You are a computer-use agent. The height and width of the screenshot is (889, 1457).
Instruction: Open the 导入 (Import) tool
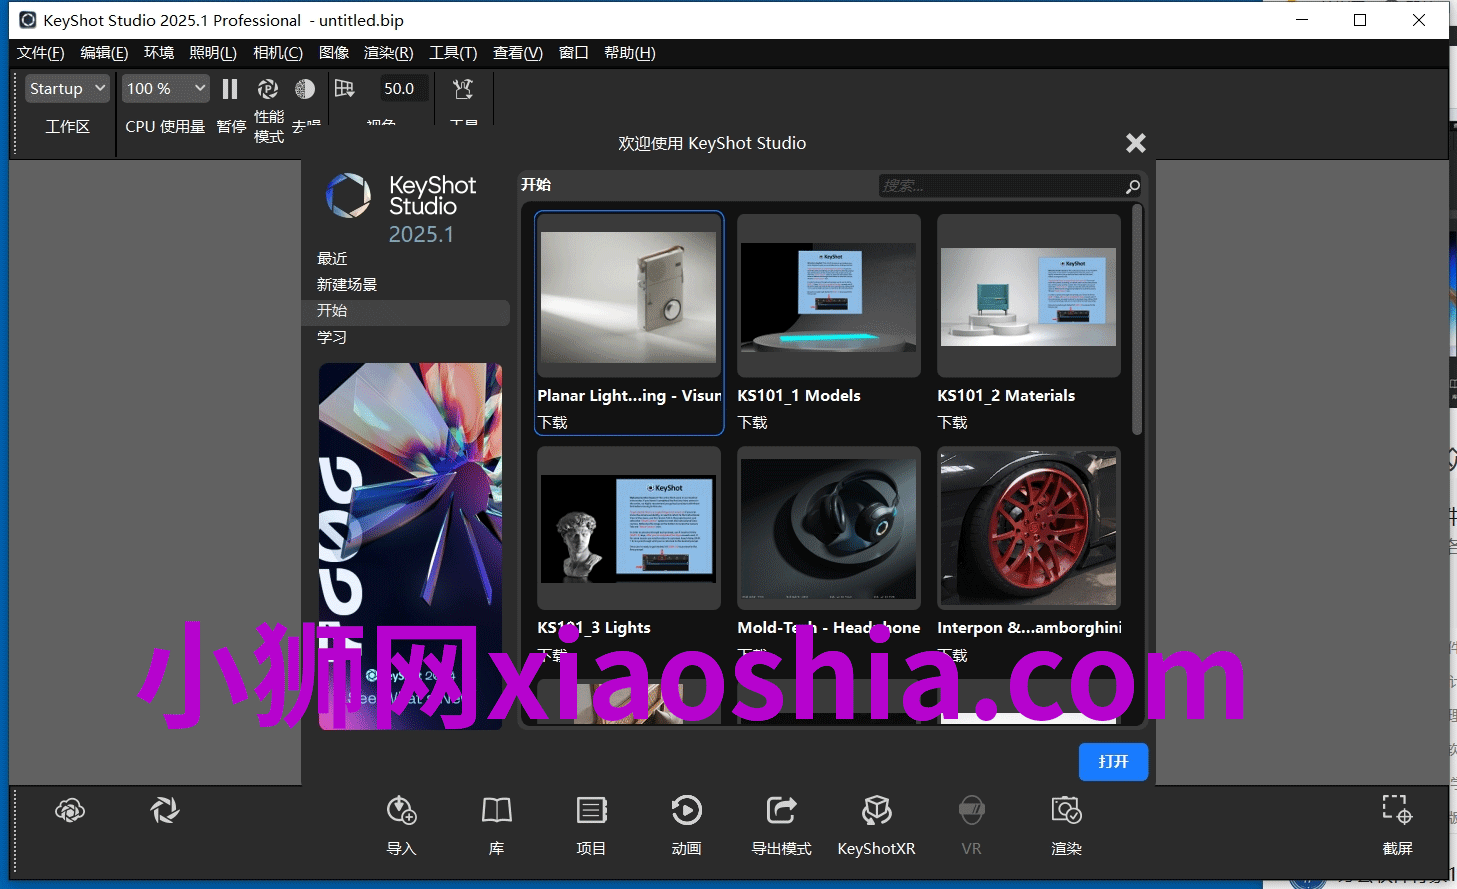point(400,822)
